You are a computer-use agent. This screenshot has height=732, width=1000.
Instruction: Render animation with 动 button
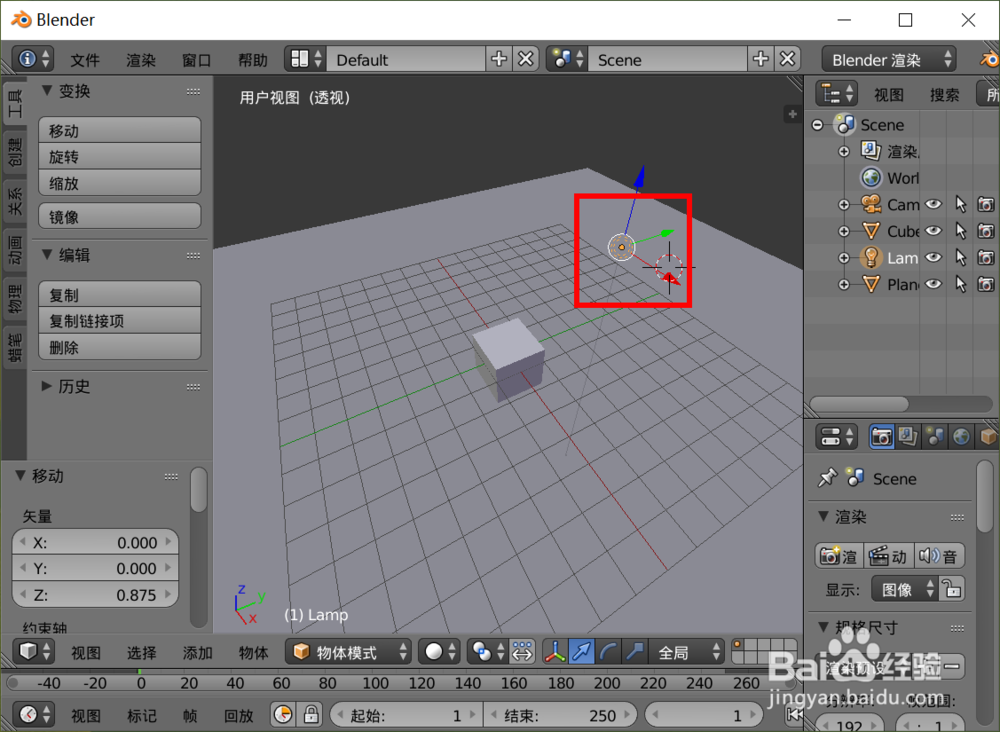pyautogui.click(x=889, y=556)
